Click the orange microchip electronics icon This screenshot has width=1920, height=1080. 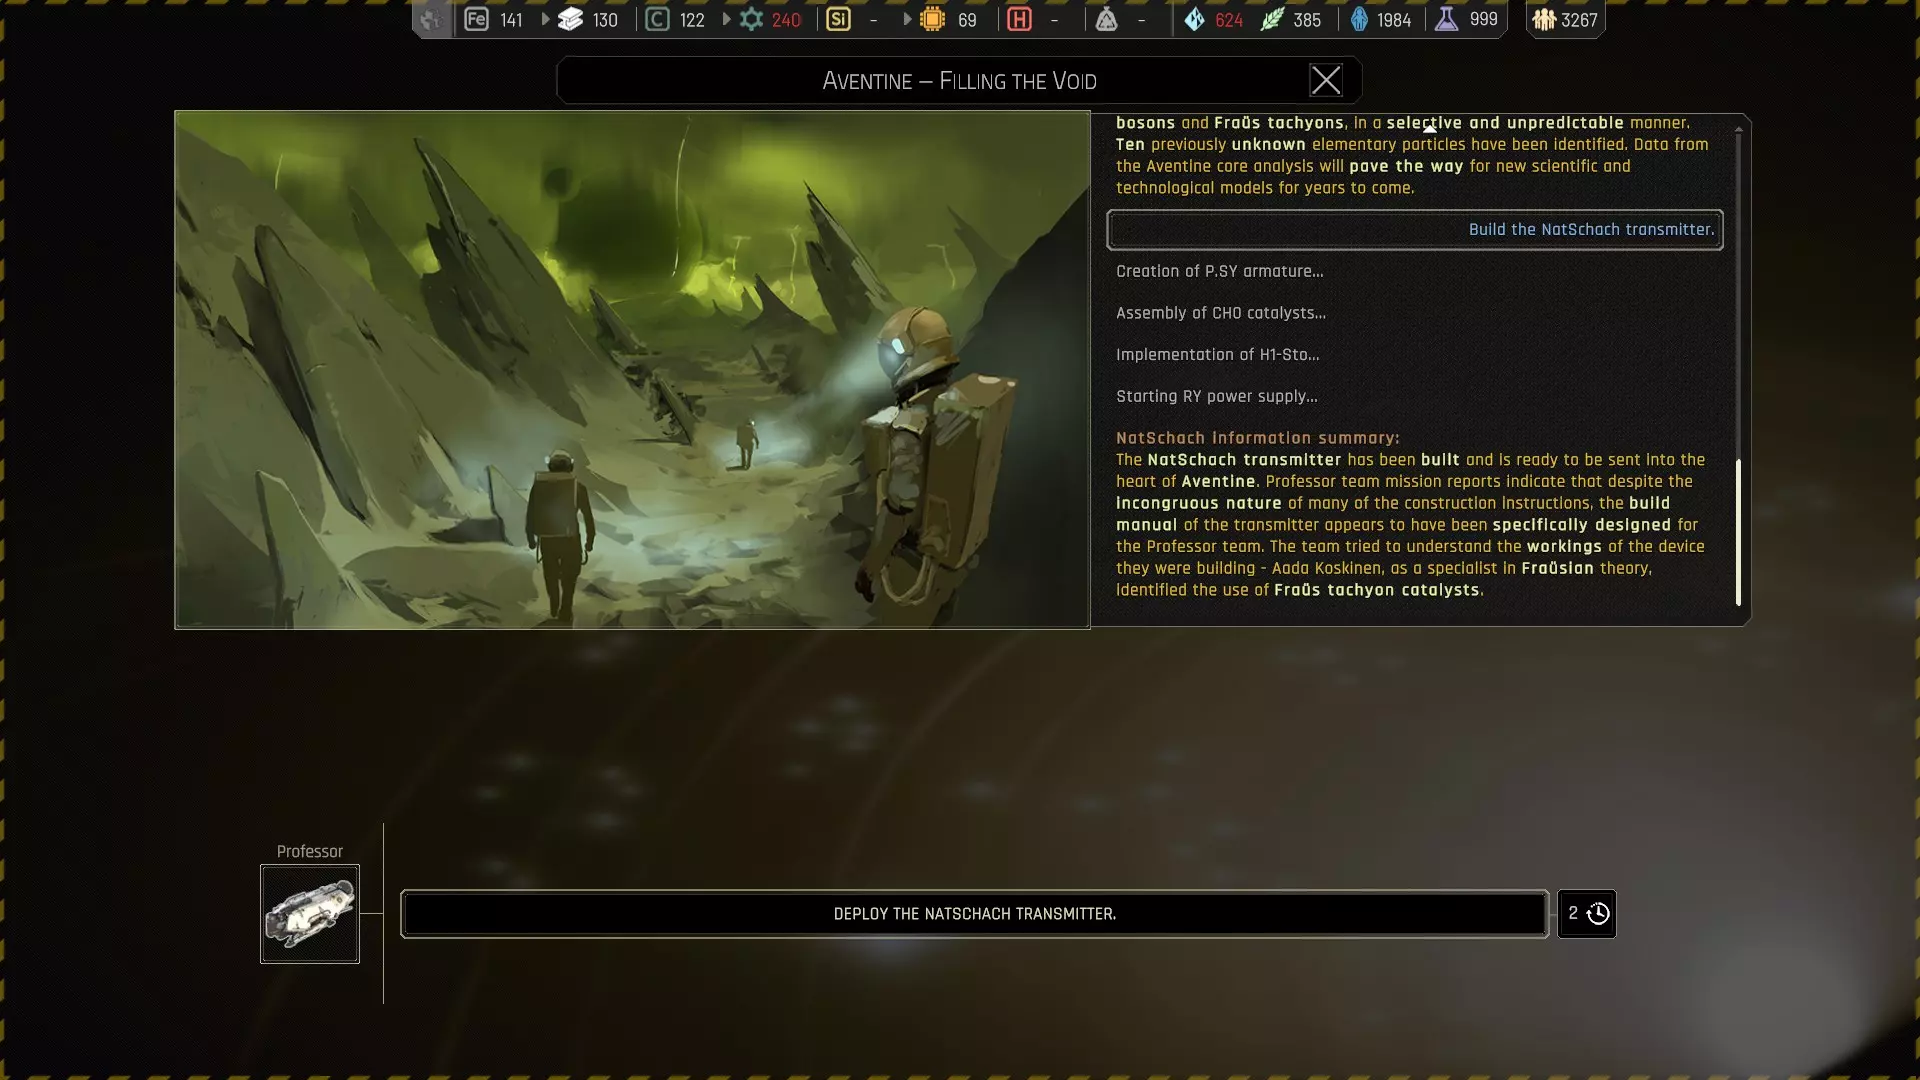pos(932,19)
